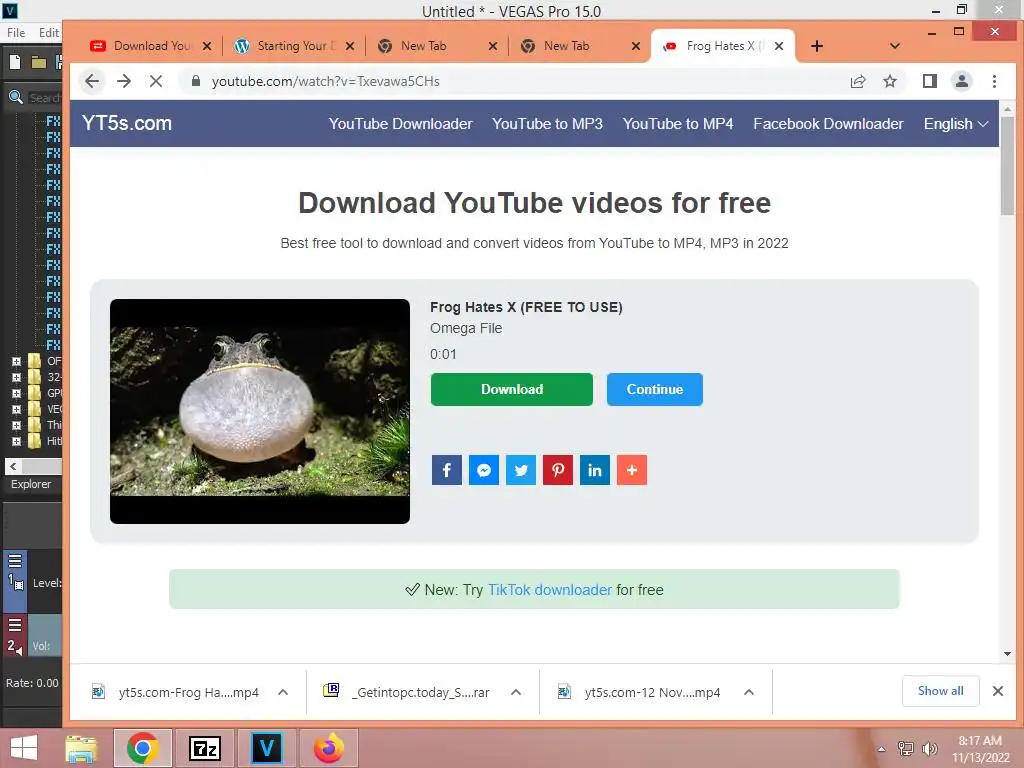Click the page vertical scrollbar thumb
Viewport: 1024px width, 768px height.
pos(1007,166)
